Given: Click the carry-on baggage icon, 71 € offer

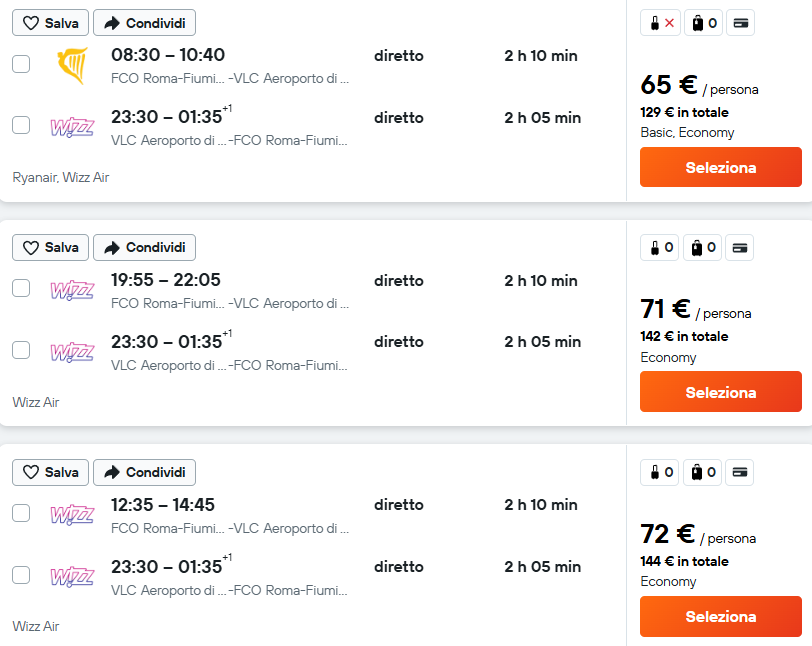Looking at the screenshot, I should pyautogui.click(x=660, y=248).
